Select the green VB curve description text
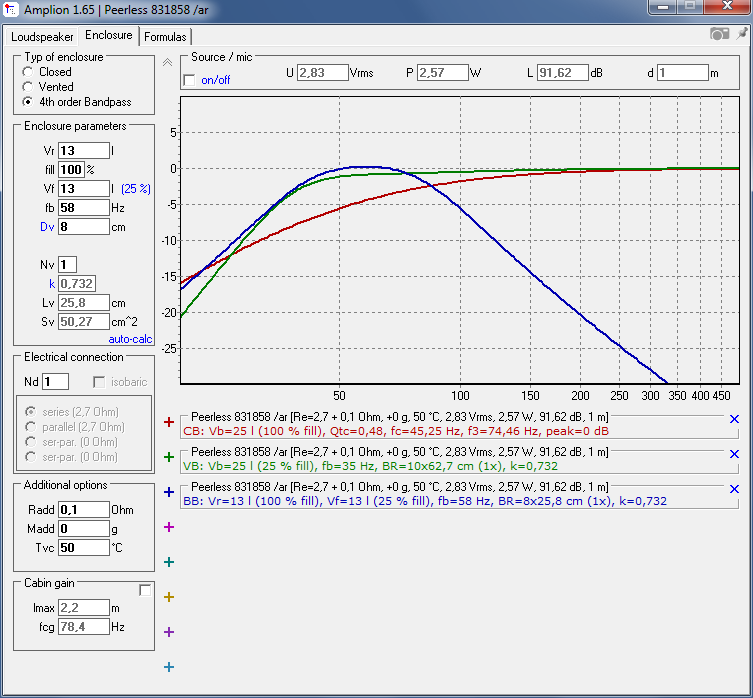 (370, 466)
